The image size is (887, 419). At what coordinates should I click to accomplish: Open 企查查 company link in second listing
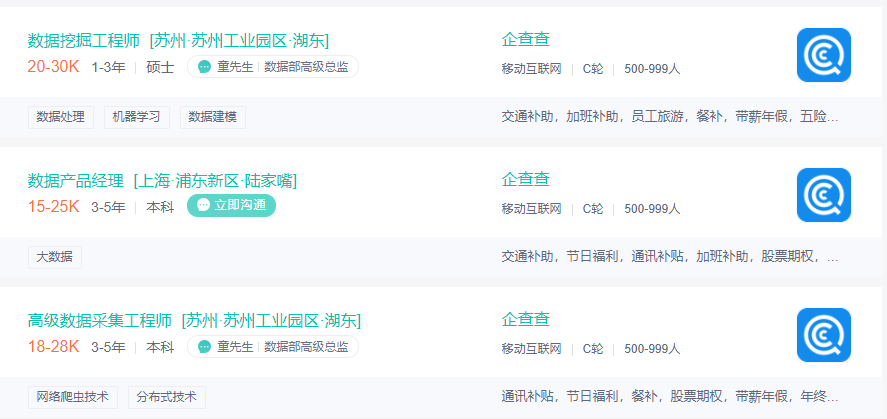(x=525, y=180)
